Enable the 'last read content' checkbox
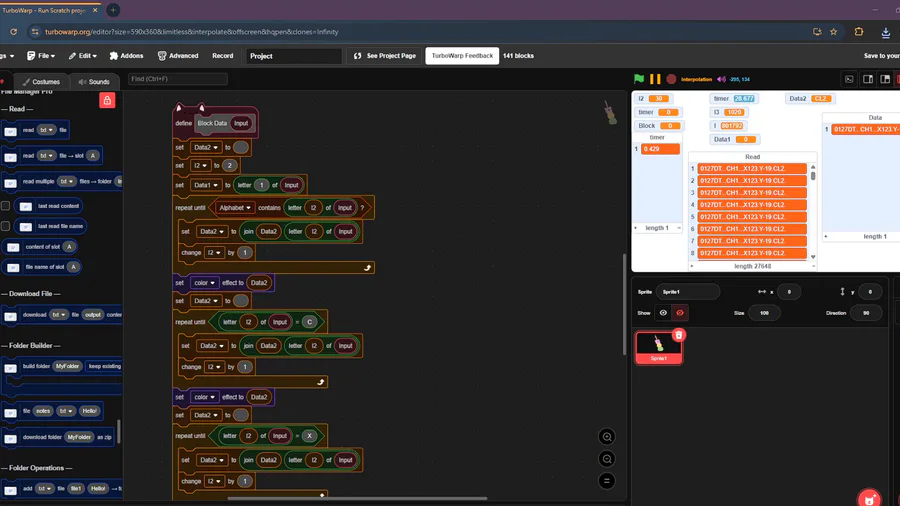The height and width of the screenshot is (506, 900). tap(6, 206)
